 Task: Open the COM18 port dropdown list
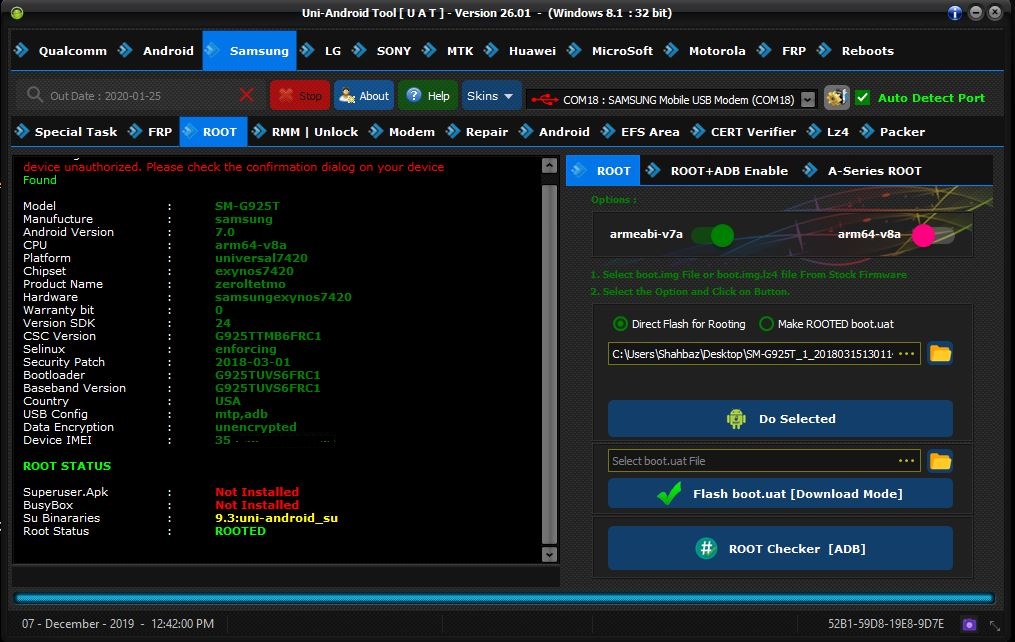[x=808, y=100]
